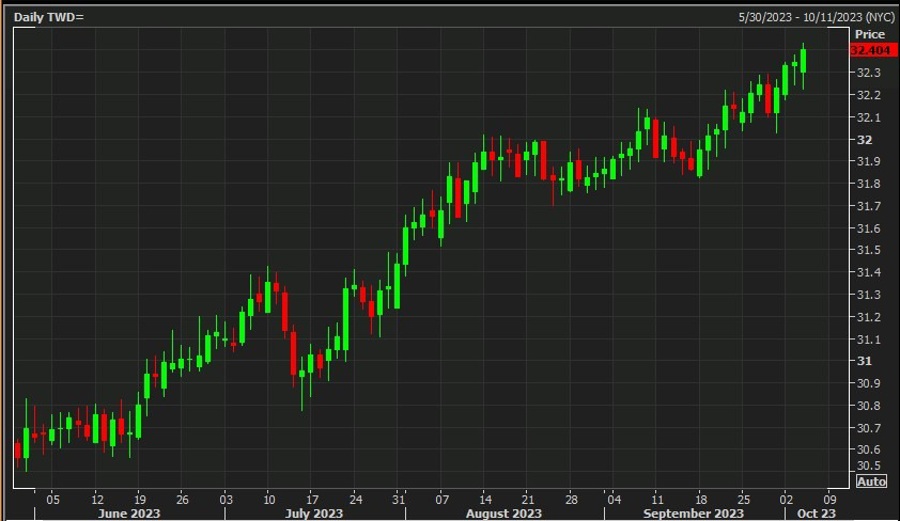The height and width of the screenshot is (521, 900).
Task: Click the 32.3 price axis label
Action: 868,73
